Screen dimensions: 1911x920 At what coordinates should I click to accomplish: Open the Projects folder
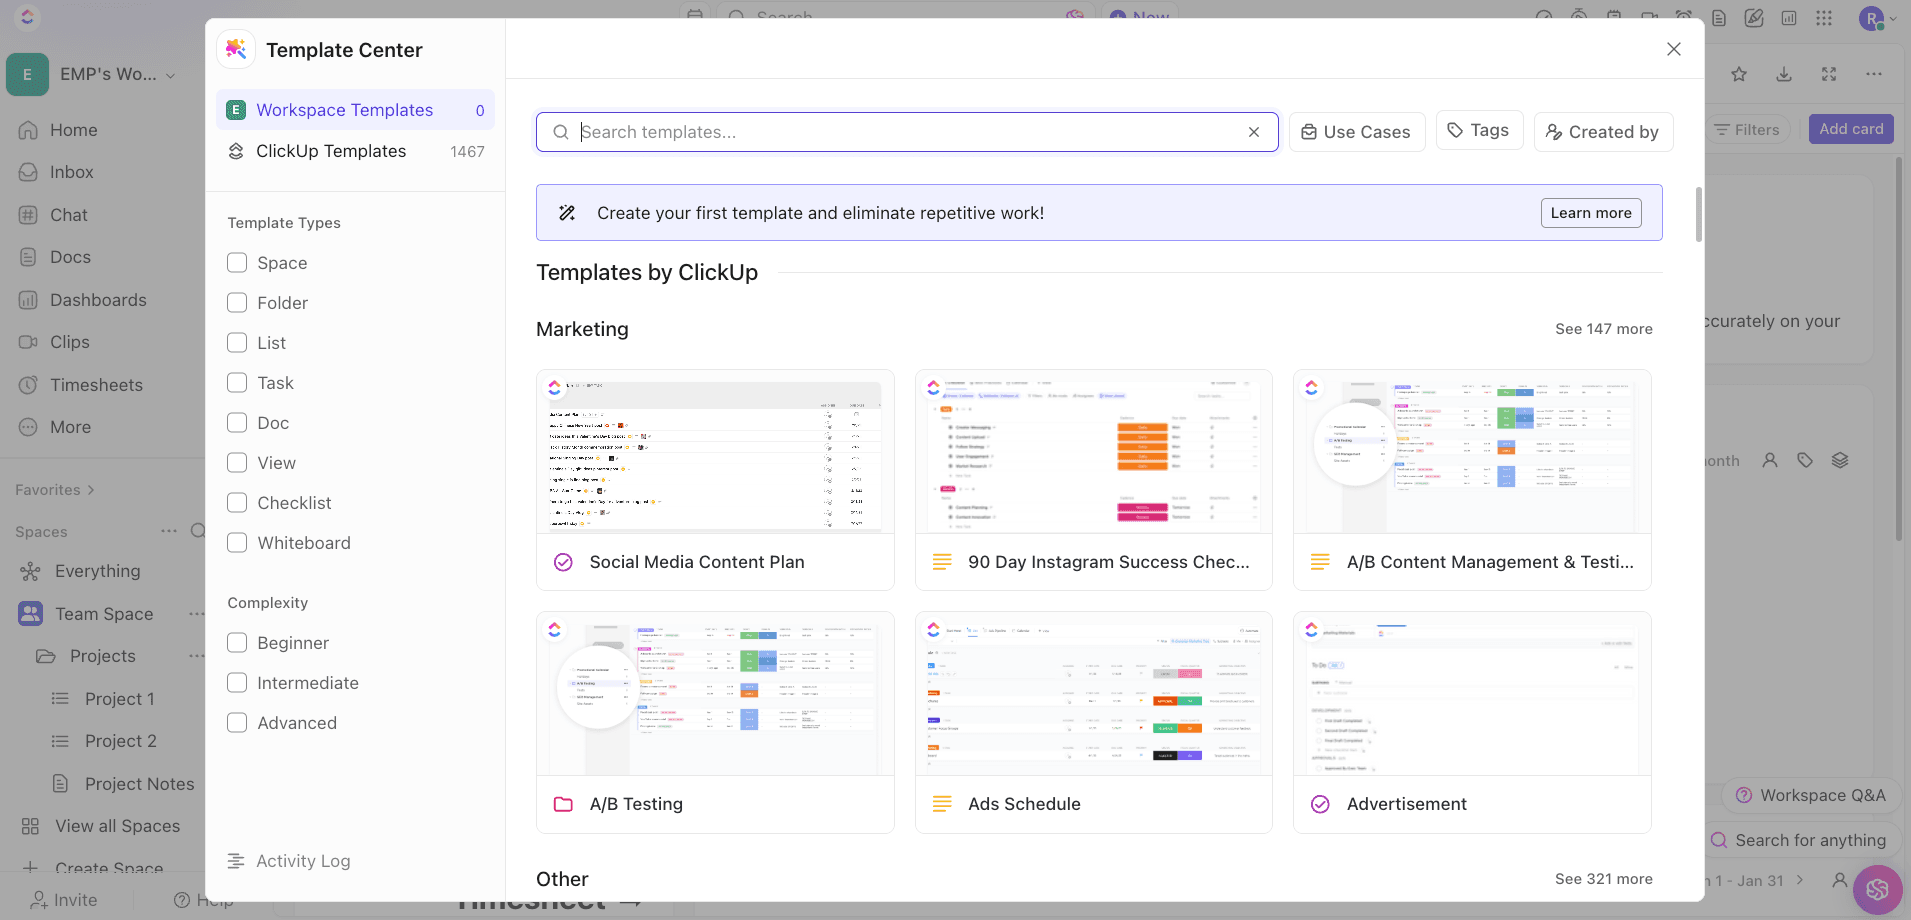coord(102,656)
